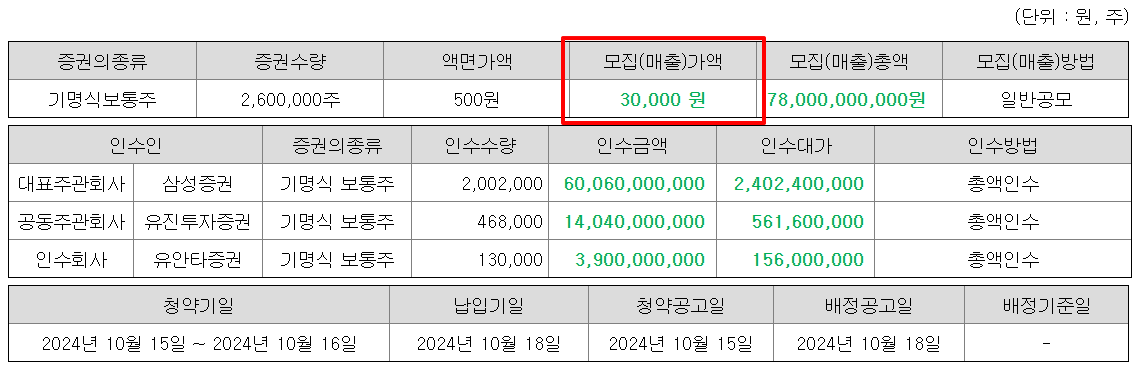Select the 30,000 원 offering price
This screenshot has height=367, width=1144.
pos(662,99)
